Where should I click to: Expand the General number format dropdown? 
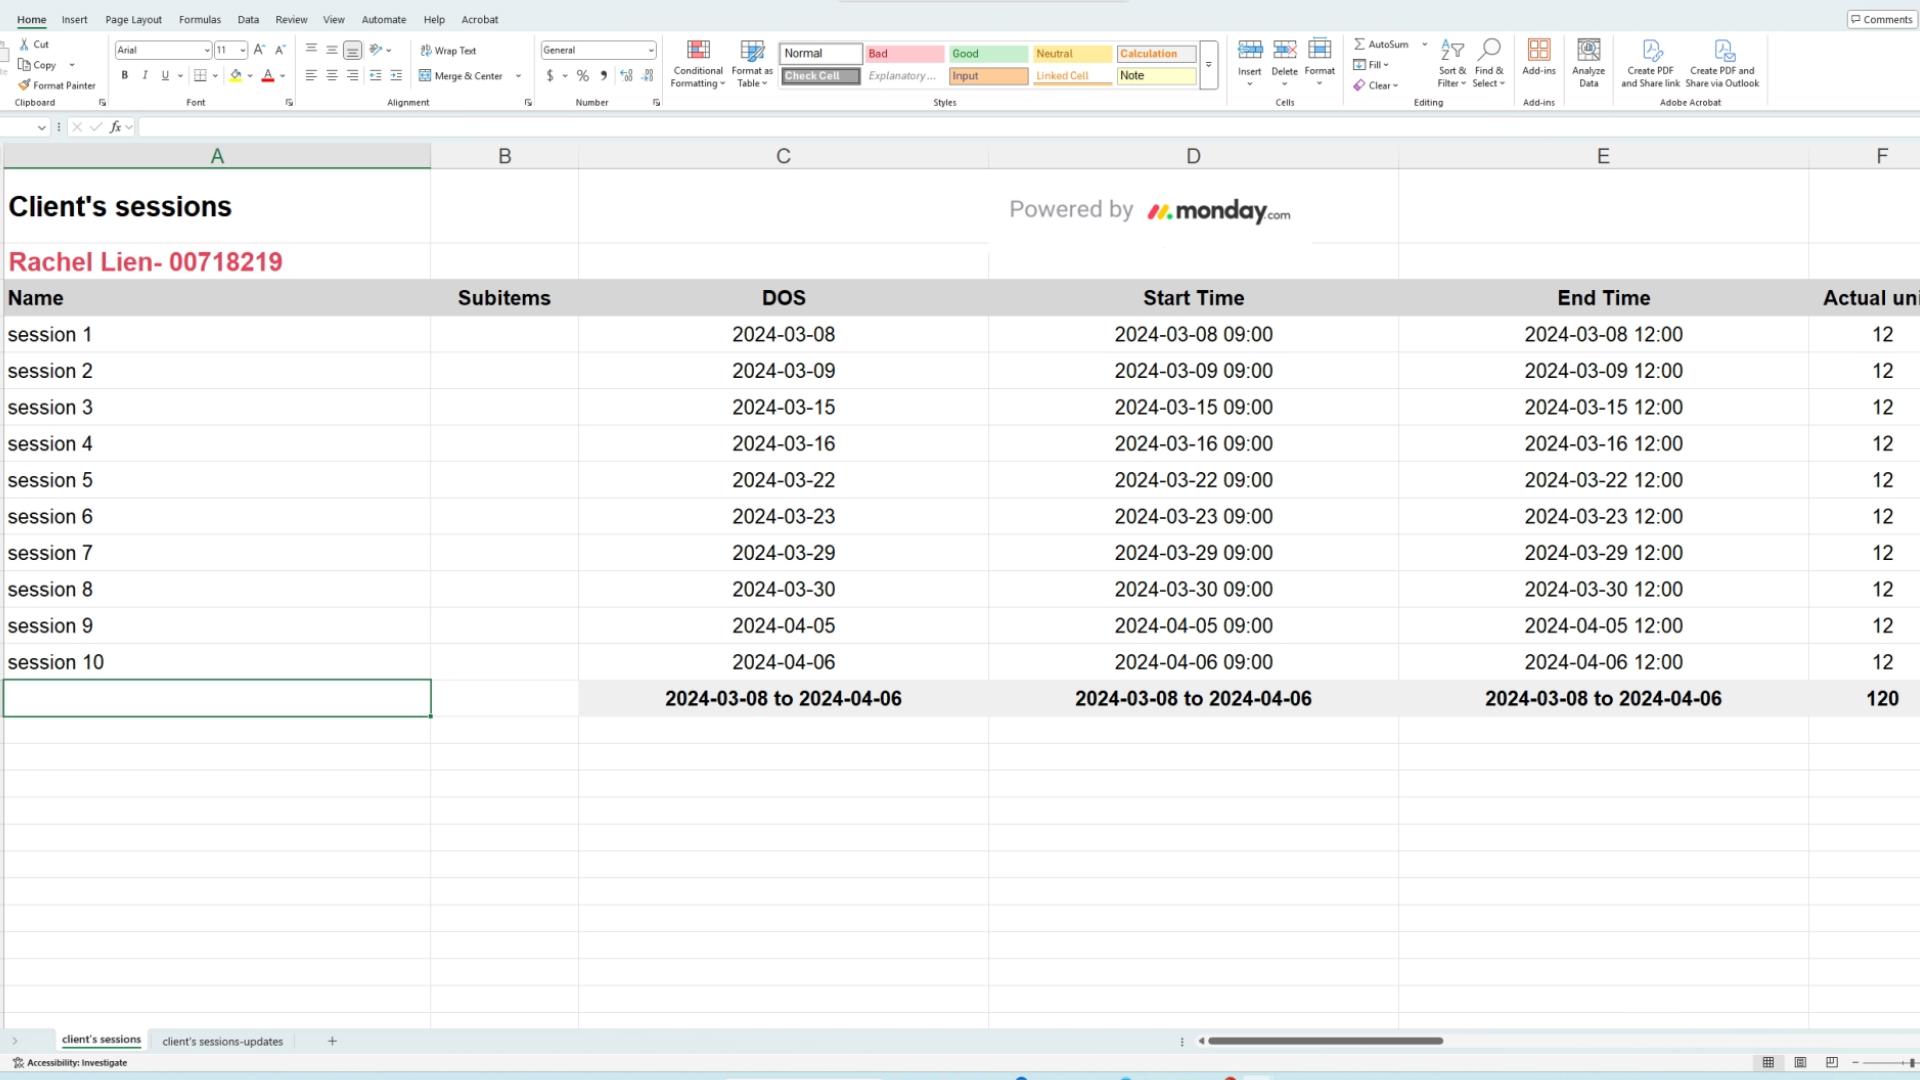click(651, 50)
